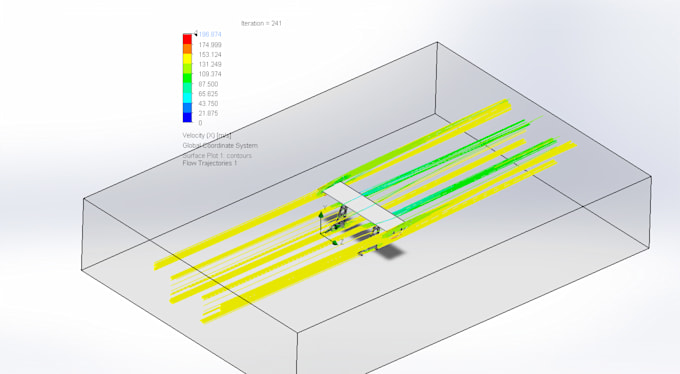Click the legend value 109.374
Screen dimensions: 680x374
pos(210,74)
